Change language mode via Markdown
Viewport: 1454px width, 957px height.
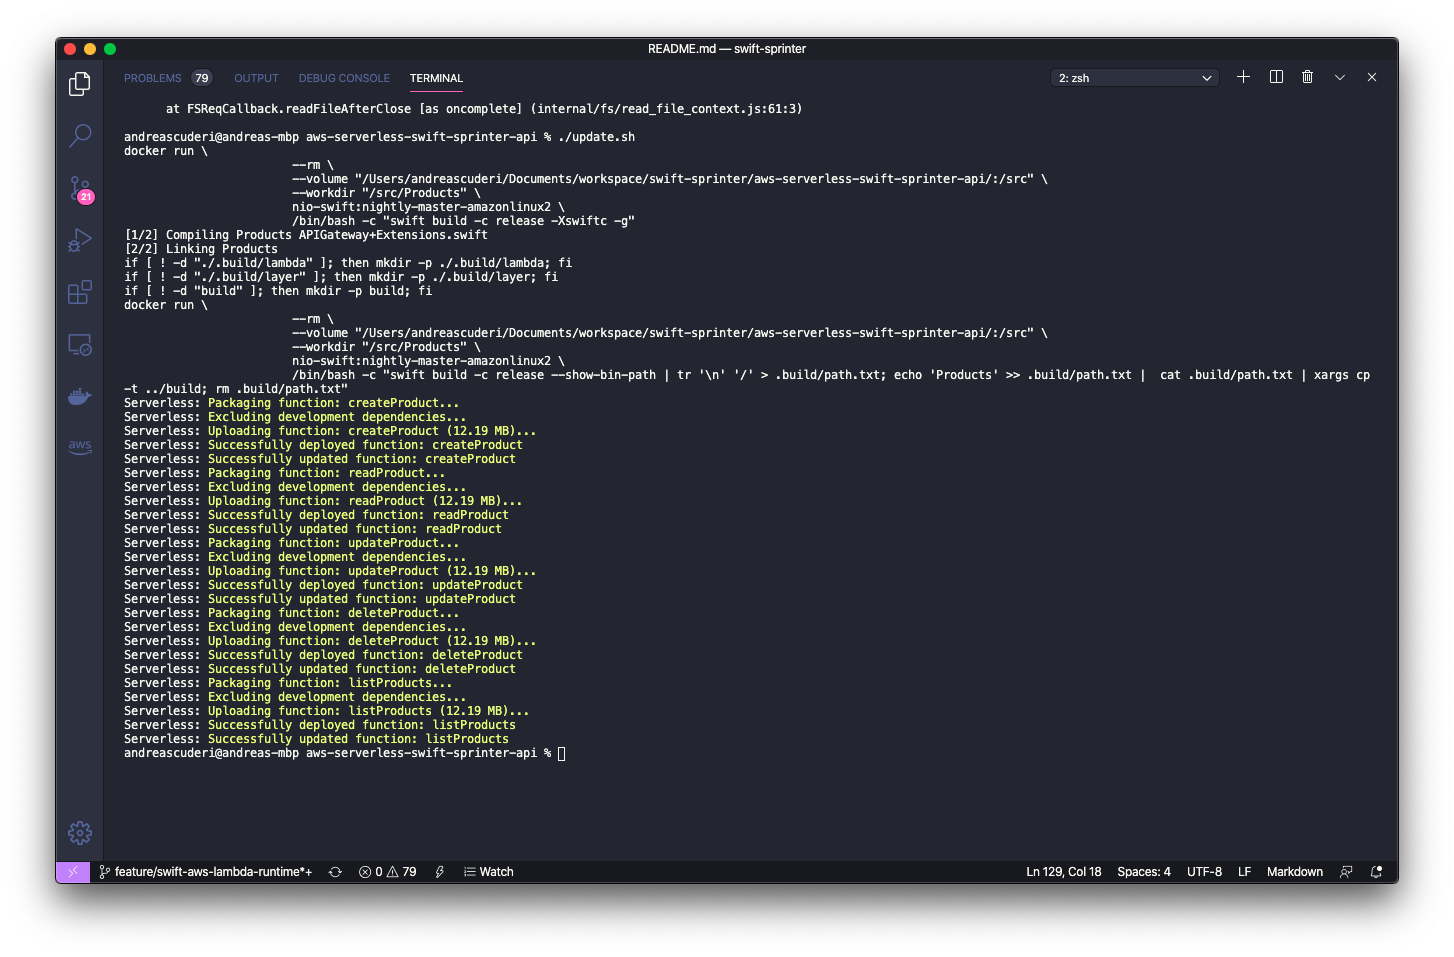coord(1295,872)
